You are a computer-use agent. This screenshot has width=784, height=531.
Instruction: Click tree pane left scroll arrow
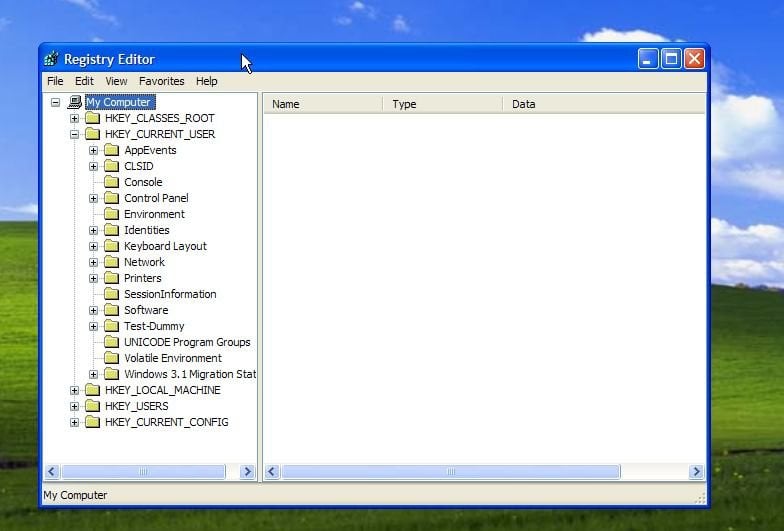(52, 472)
